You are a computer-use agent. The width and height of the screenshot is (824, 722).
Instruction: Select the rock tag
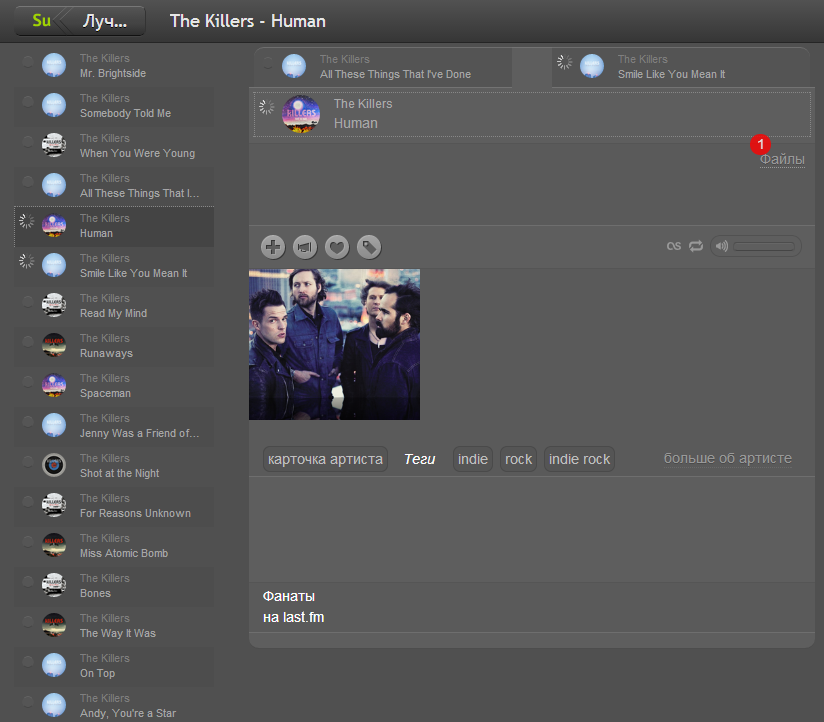(519, 459)
